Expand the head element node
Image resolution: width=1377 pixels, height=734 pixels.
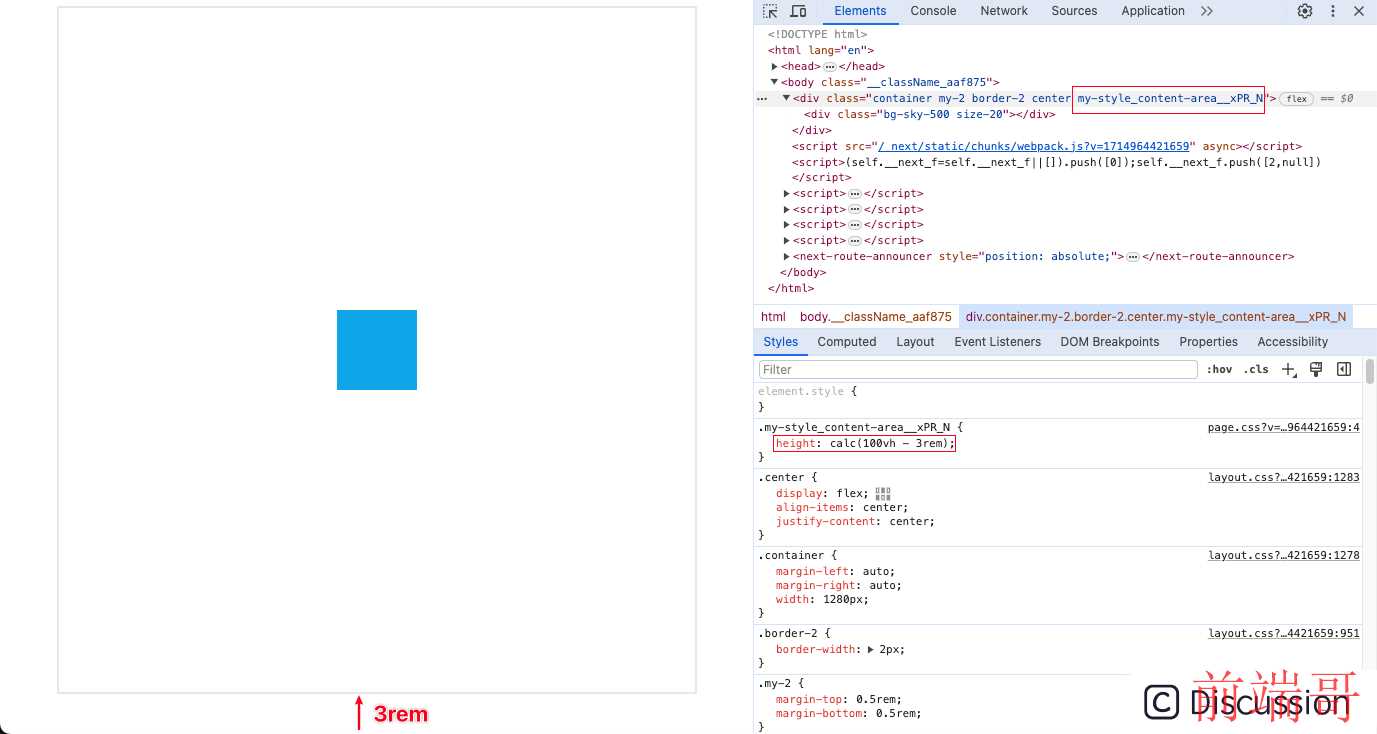tap(774, 67)
